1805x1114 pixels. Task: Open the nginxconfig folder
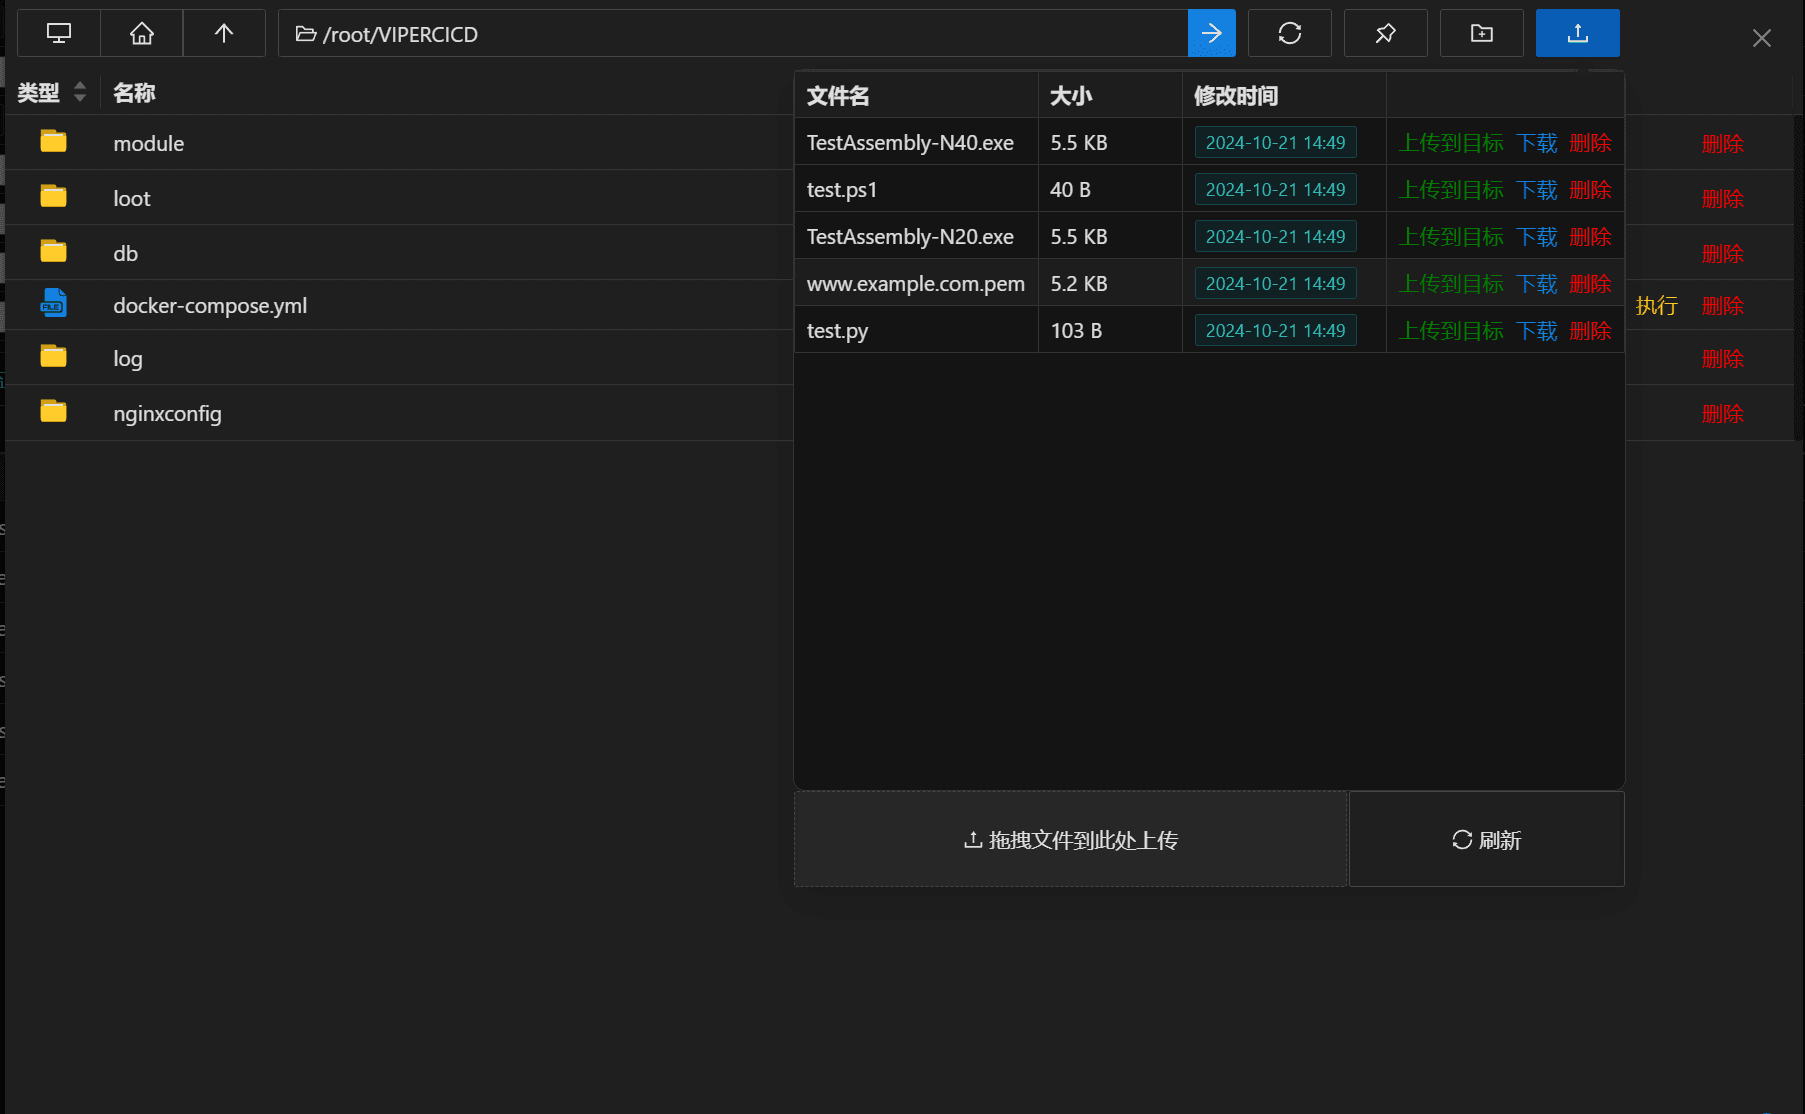(x=167, y=413)
